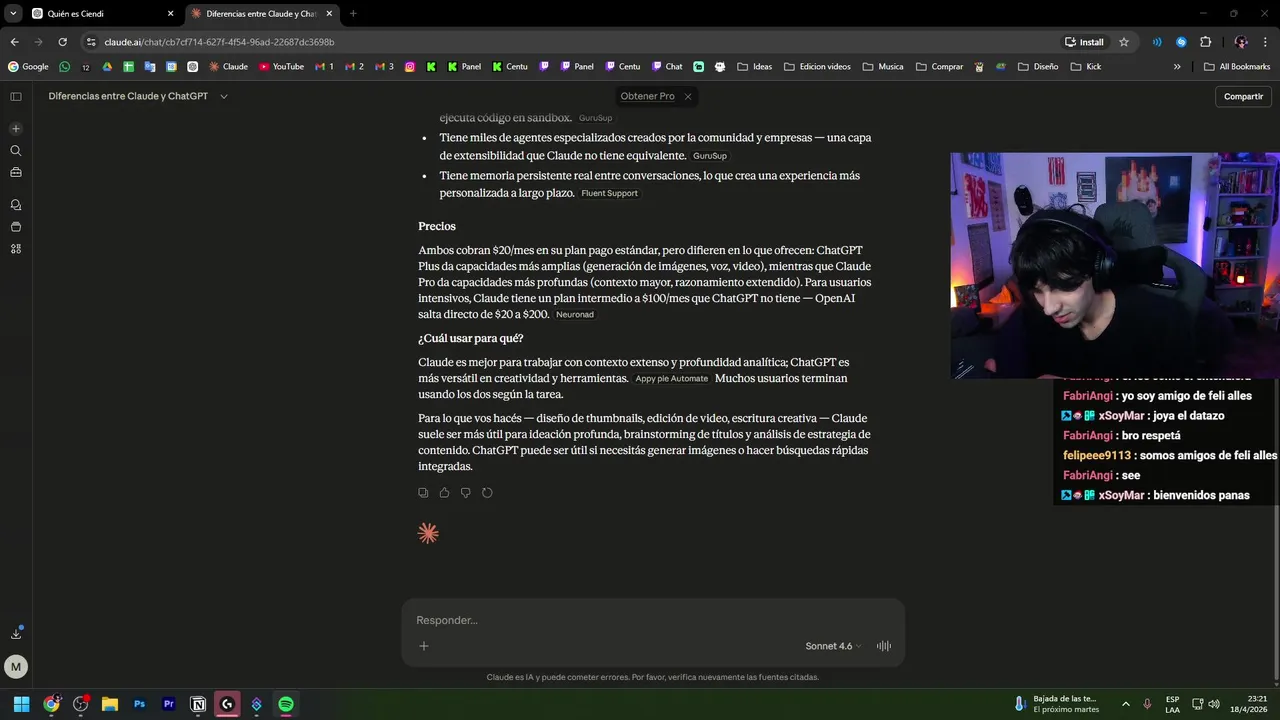Give thumbs down to the response

tap(466, 493)
